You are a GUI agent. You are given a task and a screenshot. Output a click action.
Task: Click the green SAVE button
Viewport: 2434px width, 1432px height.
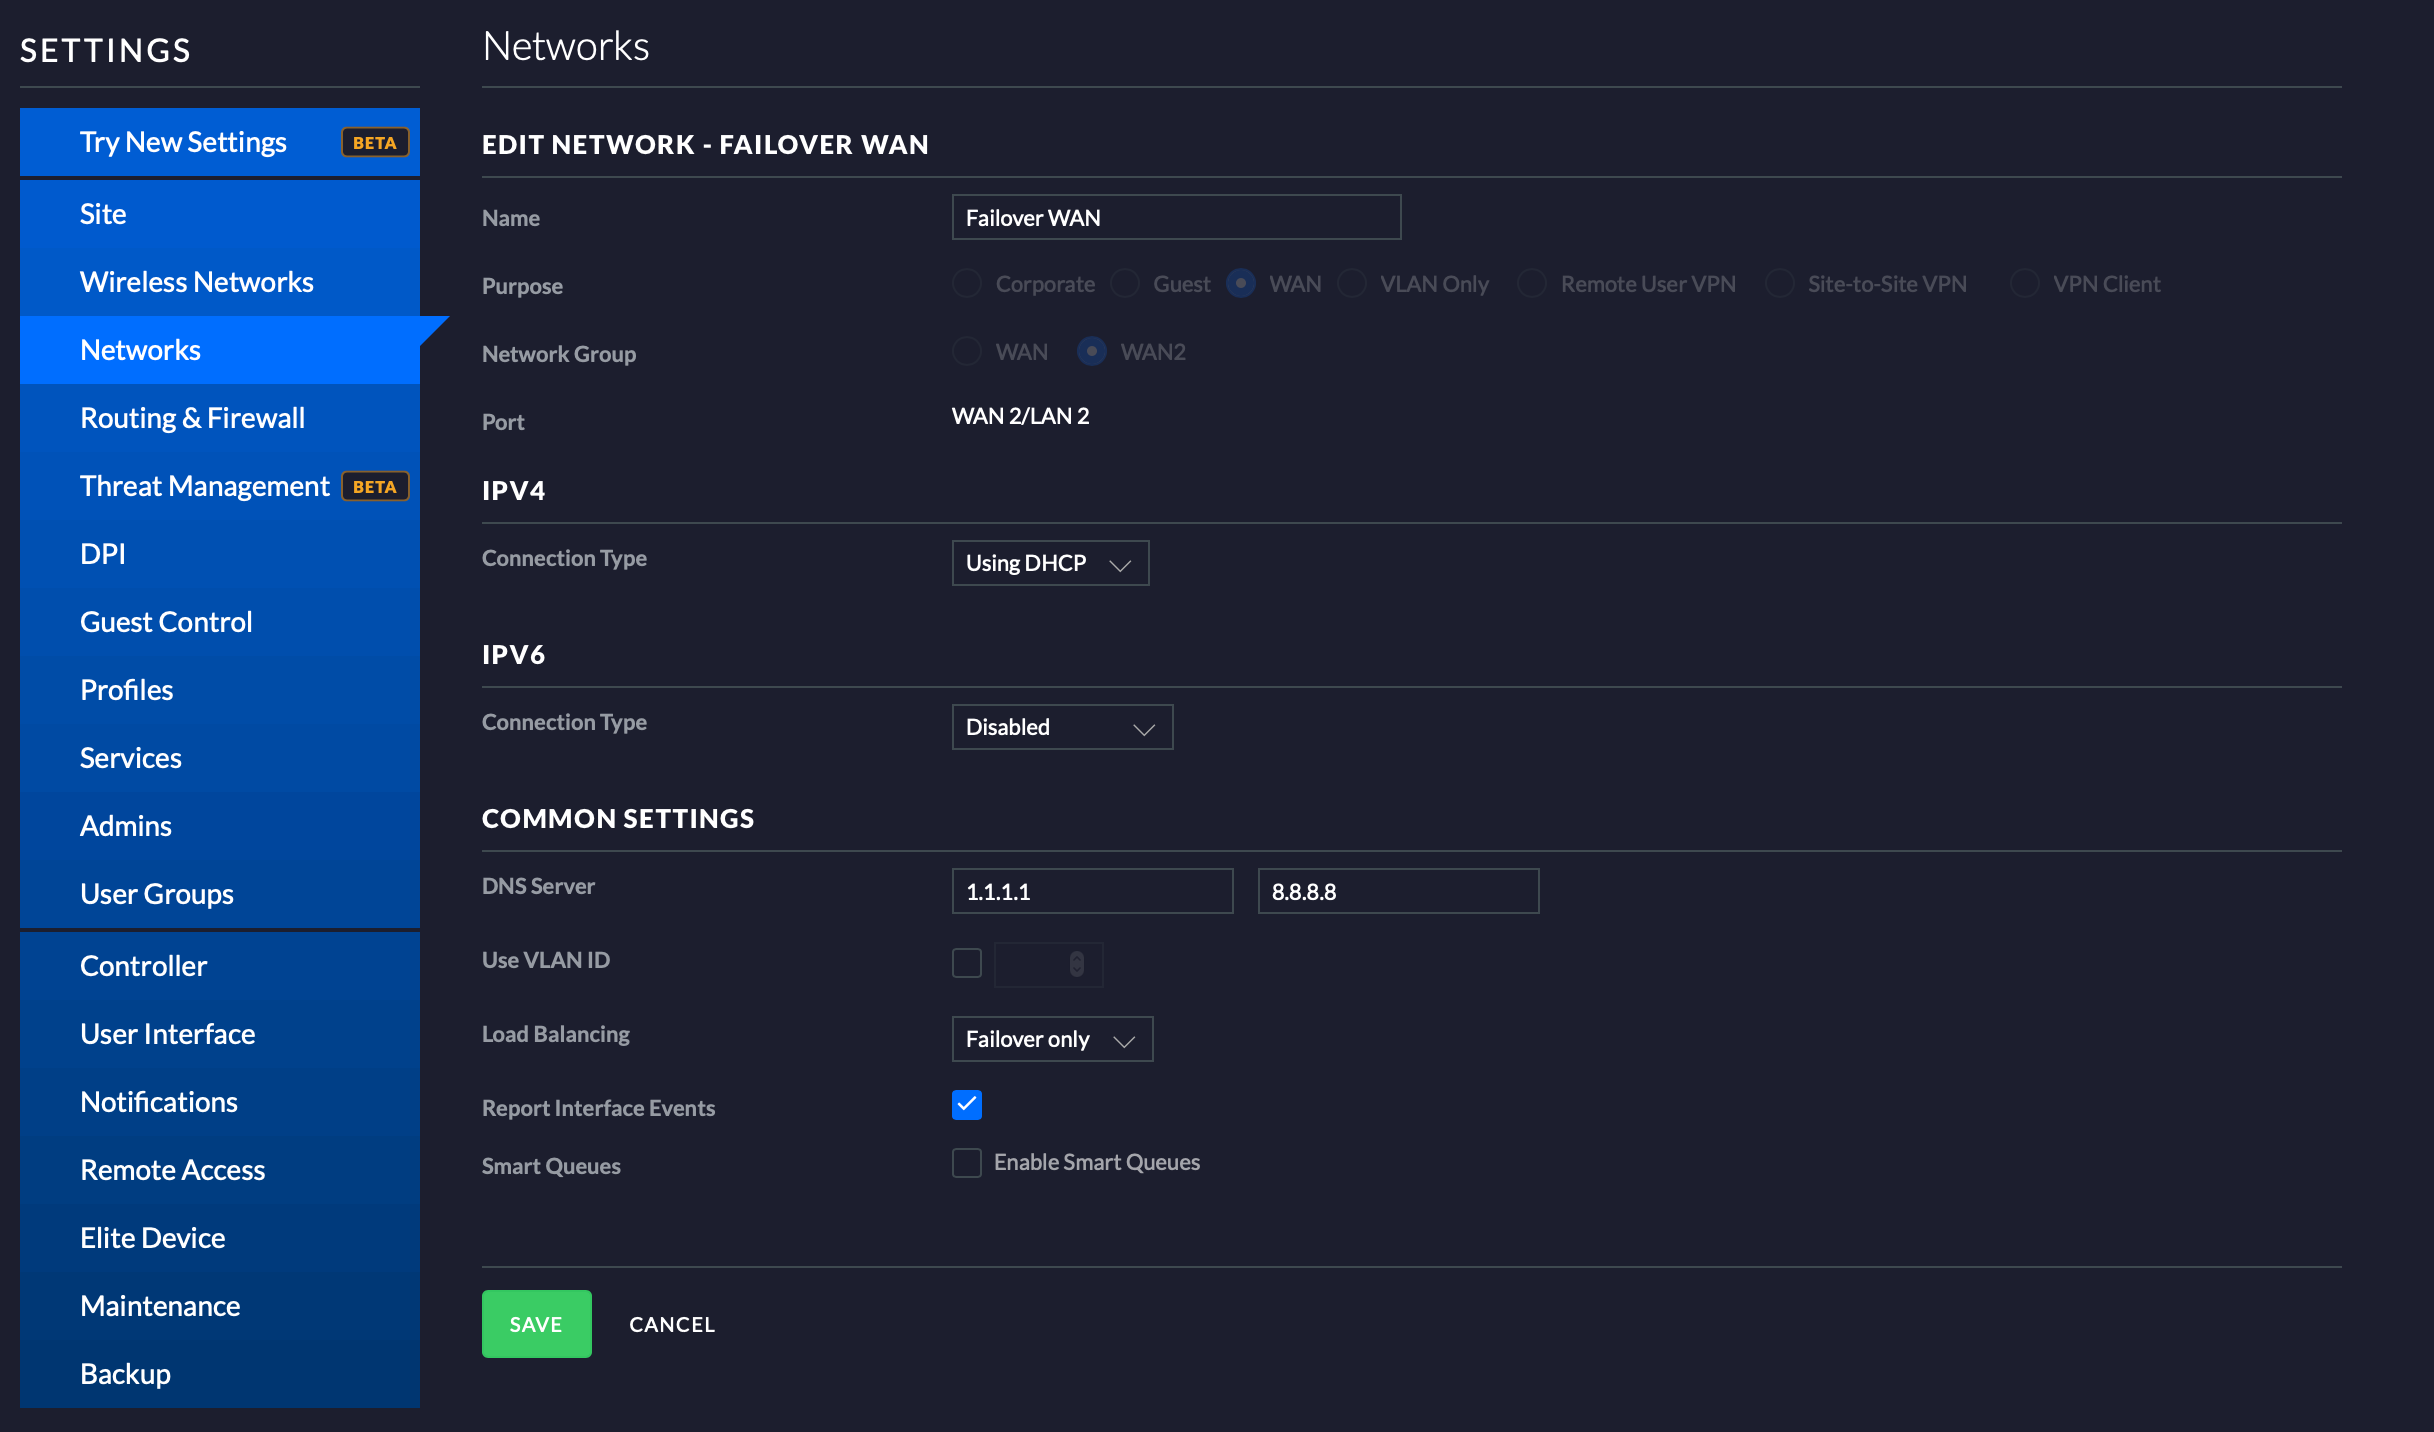(536, 1324)
